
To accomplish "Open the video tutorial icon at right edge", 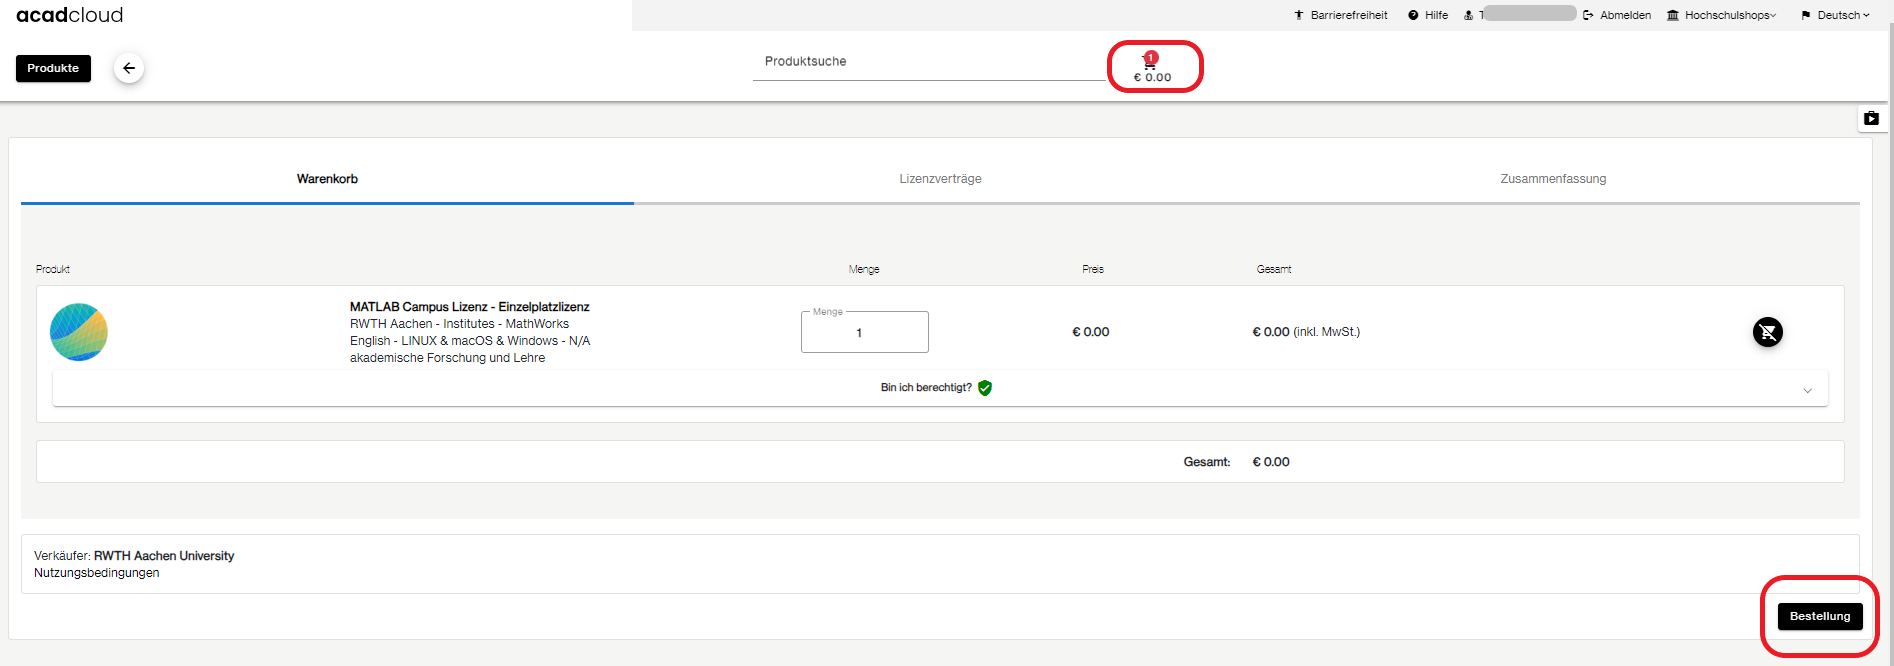I will pyautogui.click(x=1871, y=118).
